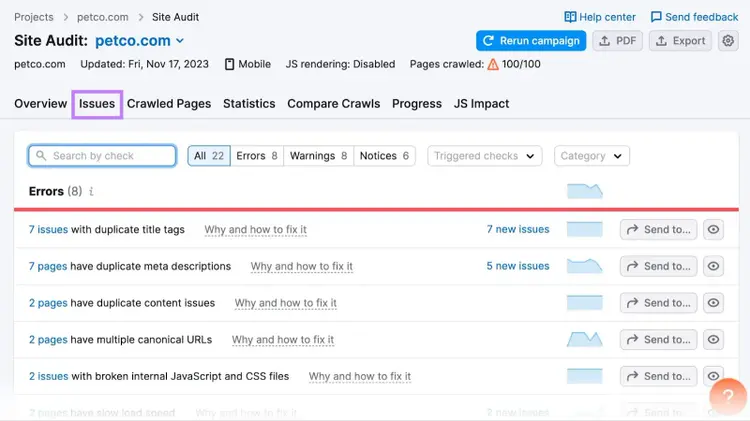Click Send to for duplicate title tags
The height and width of the screenshot is (421, 750).
(x=659, y=230)
